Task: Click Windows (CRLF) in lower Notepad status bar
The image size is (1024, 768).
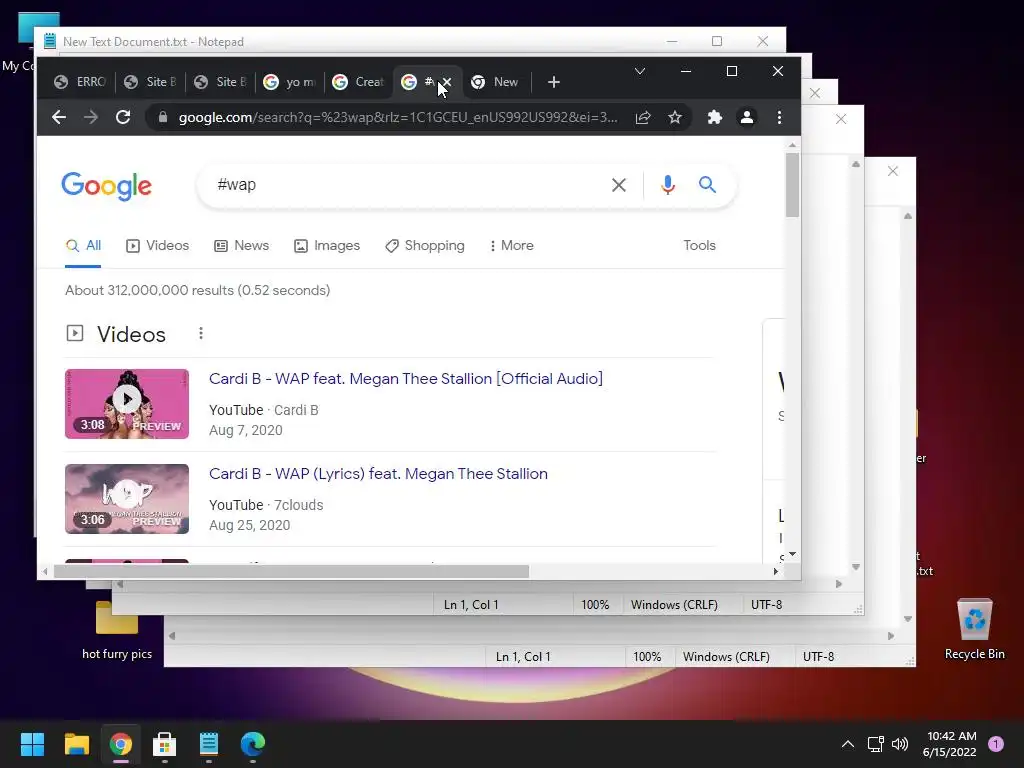Action: click(x=726, y=657)
